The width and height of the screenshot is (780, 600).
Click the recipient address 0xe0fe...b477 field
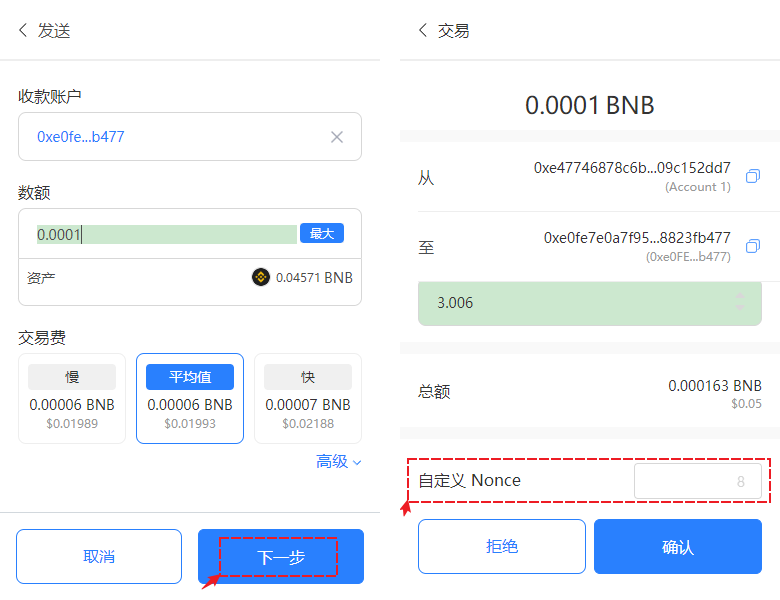170,137
